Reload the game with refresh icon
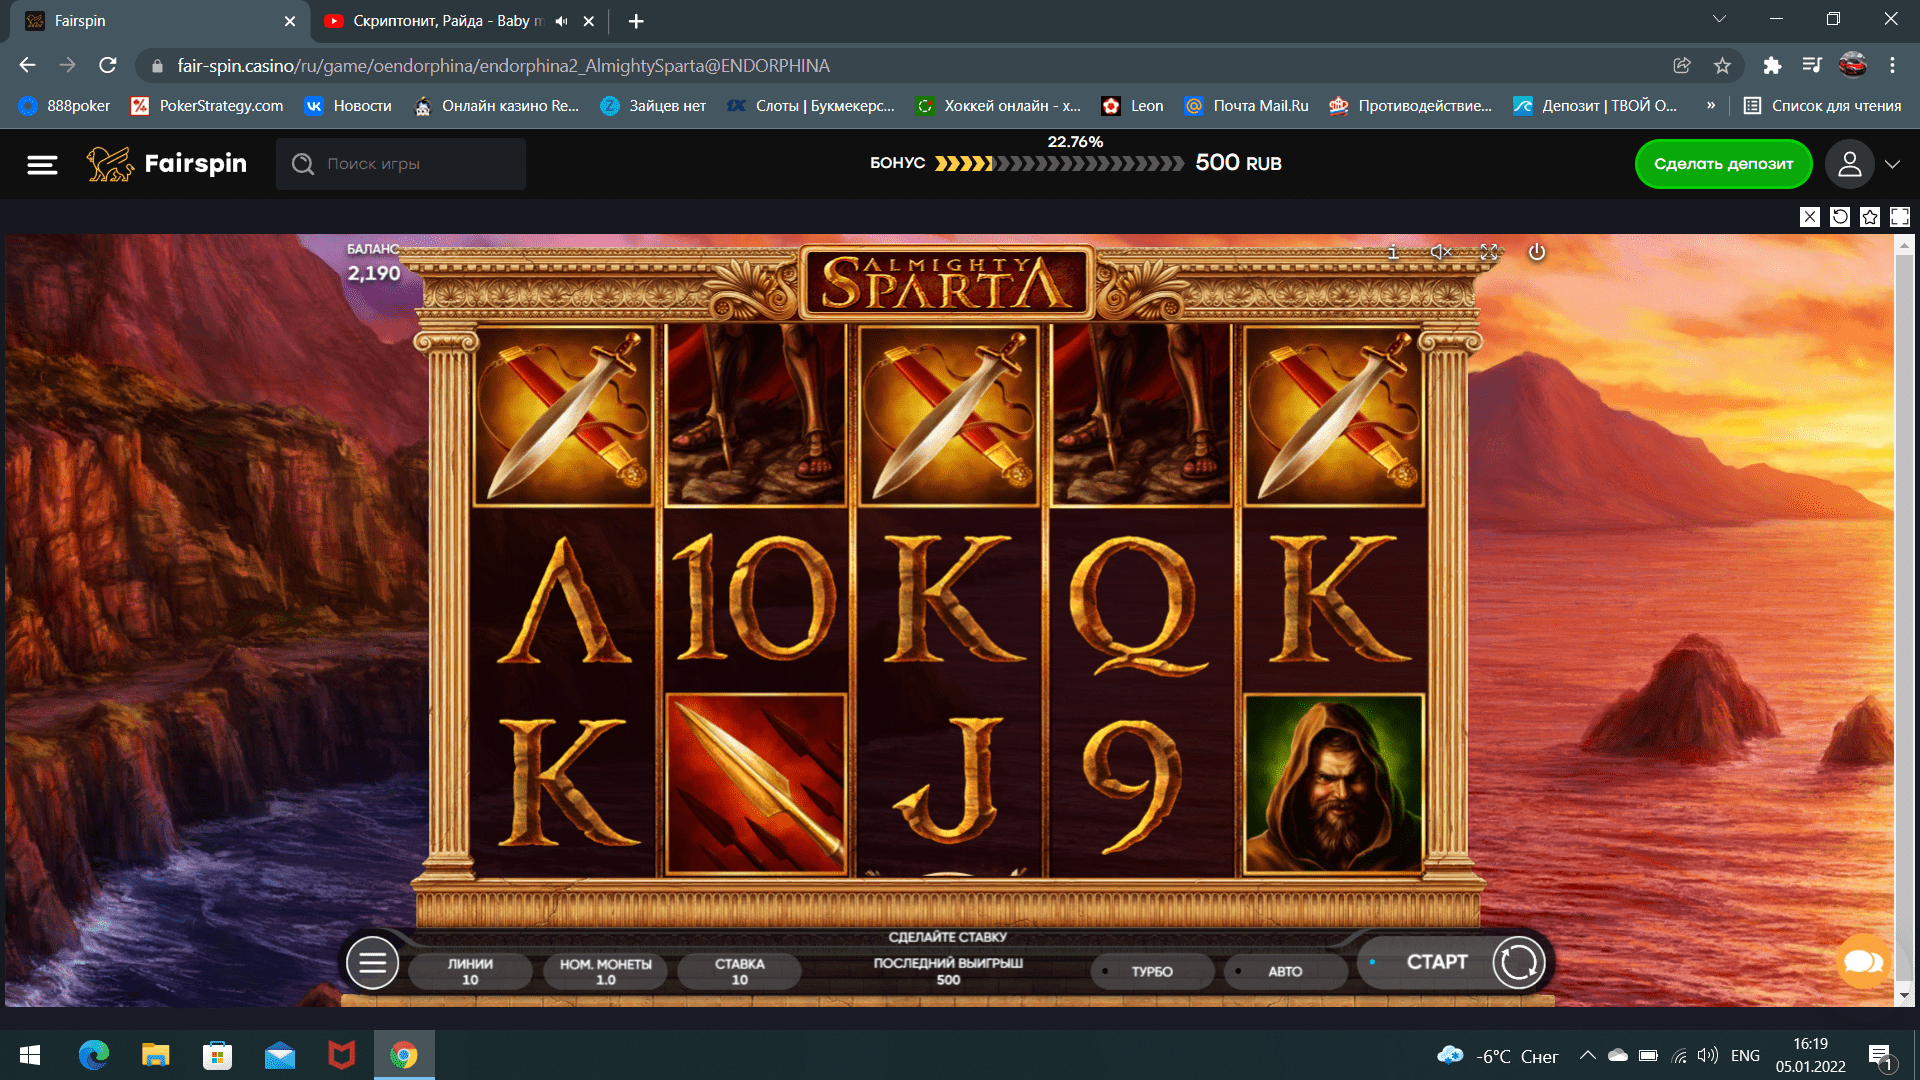 (x=1840, y=217)
